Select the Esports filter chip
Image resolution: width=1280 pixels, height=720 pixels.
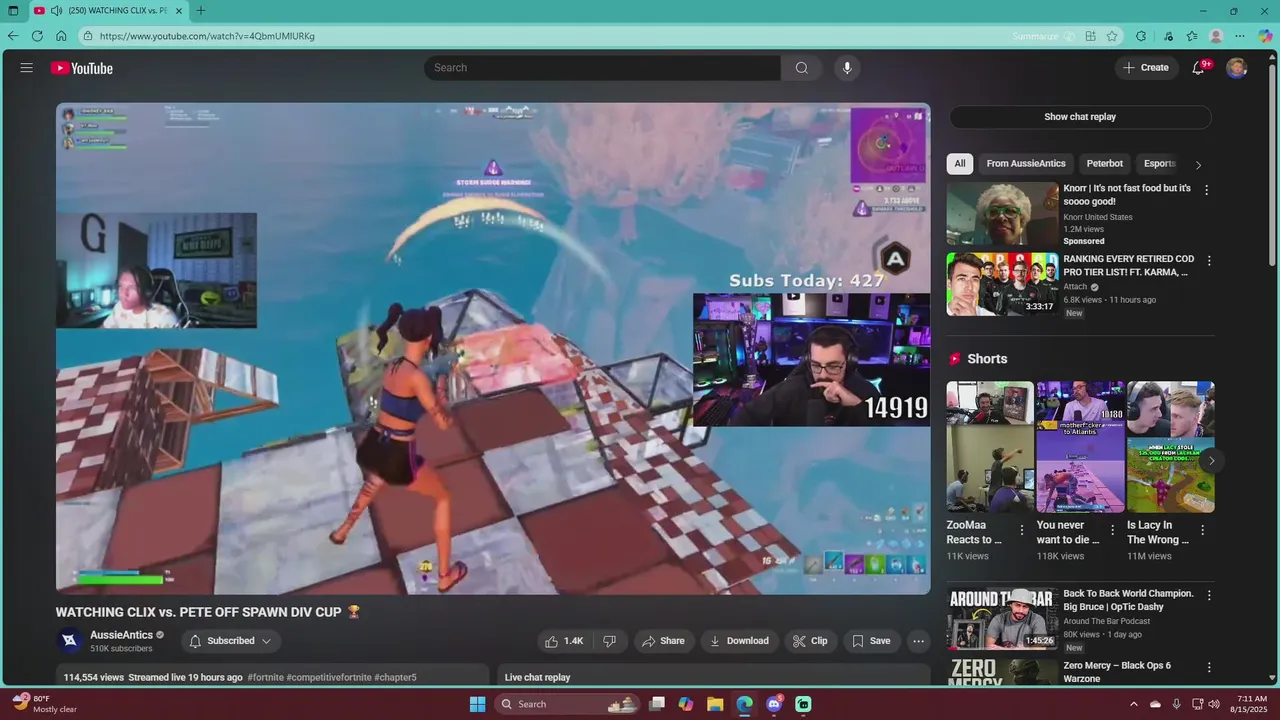(1159, 164)
